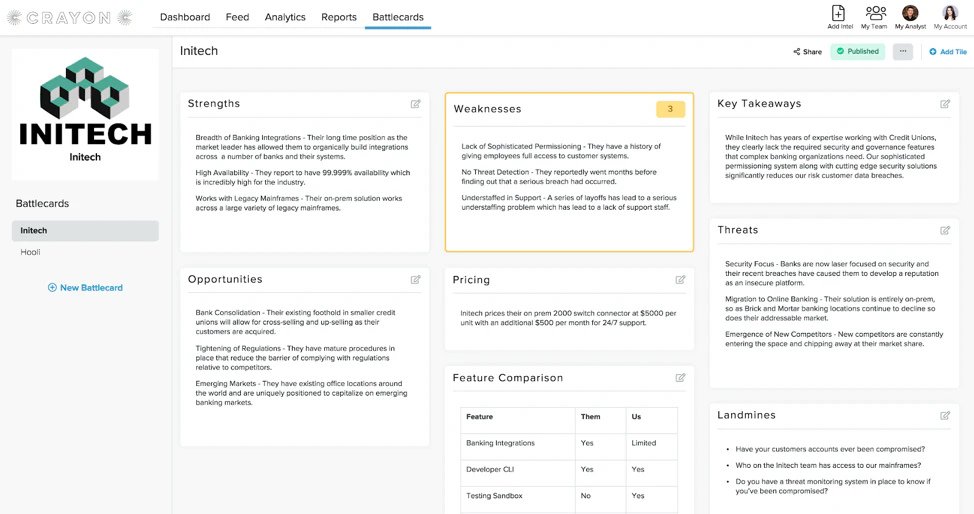974x514 pixels.
Task: Click the yellow badge on Weaknesses
Action: click(670, 109)
